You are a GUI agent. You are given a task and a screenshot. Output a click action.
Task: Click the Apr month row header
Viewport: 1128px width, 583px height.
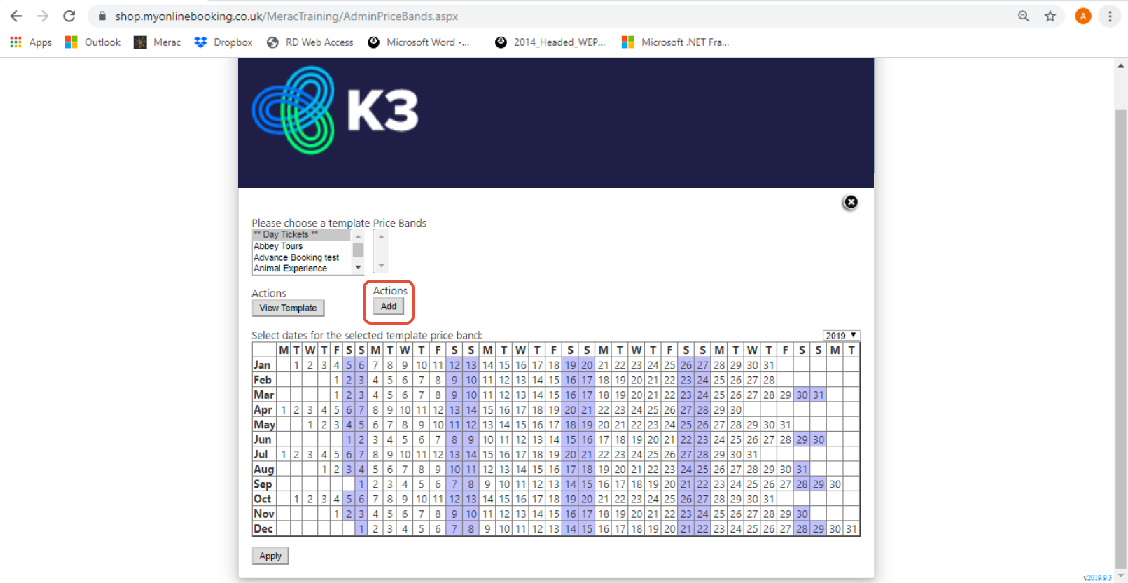(264, 410)
